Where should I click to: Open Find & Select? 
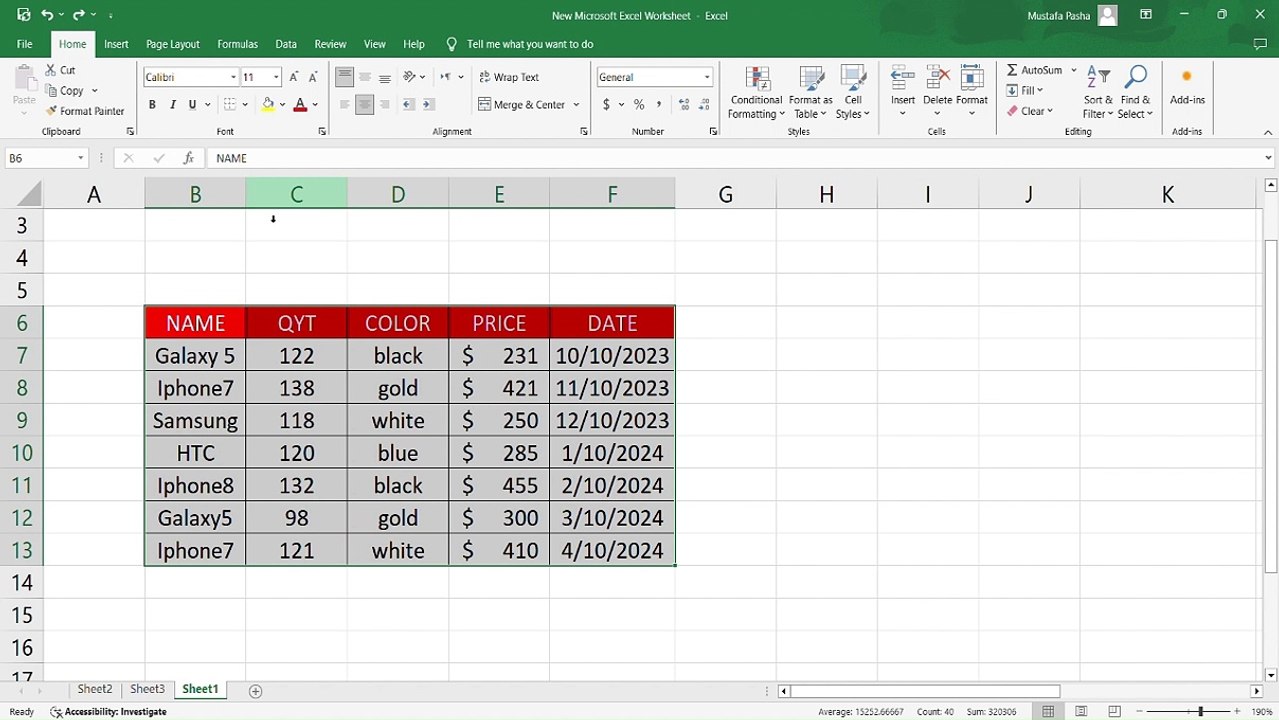click(x=1135, y=92)
